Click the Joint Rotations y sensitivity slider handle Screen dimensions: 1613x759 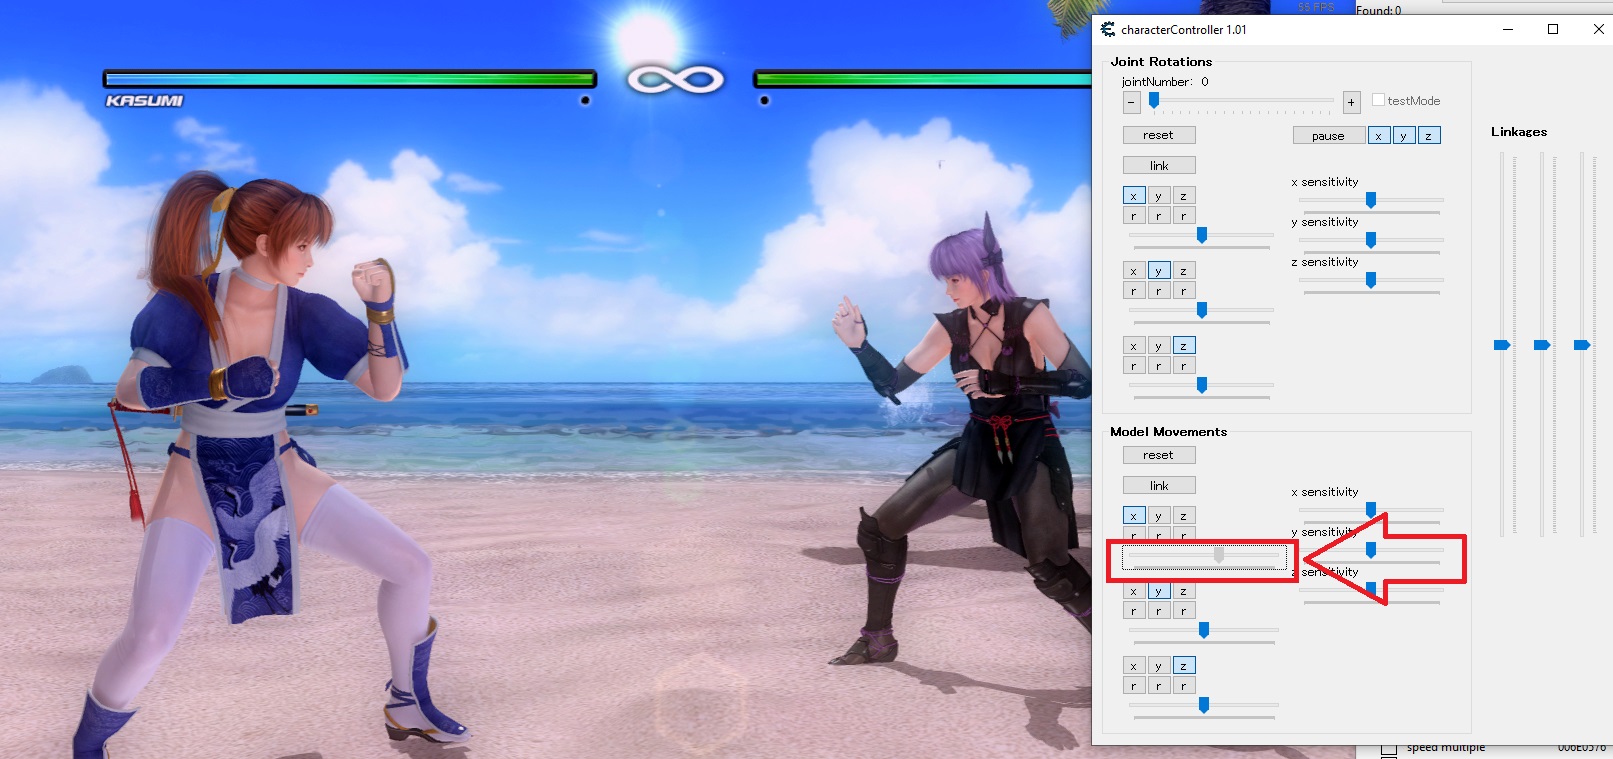tap(1371, 240)
